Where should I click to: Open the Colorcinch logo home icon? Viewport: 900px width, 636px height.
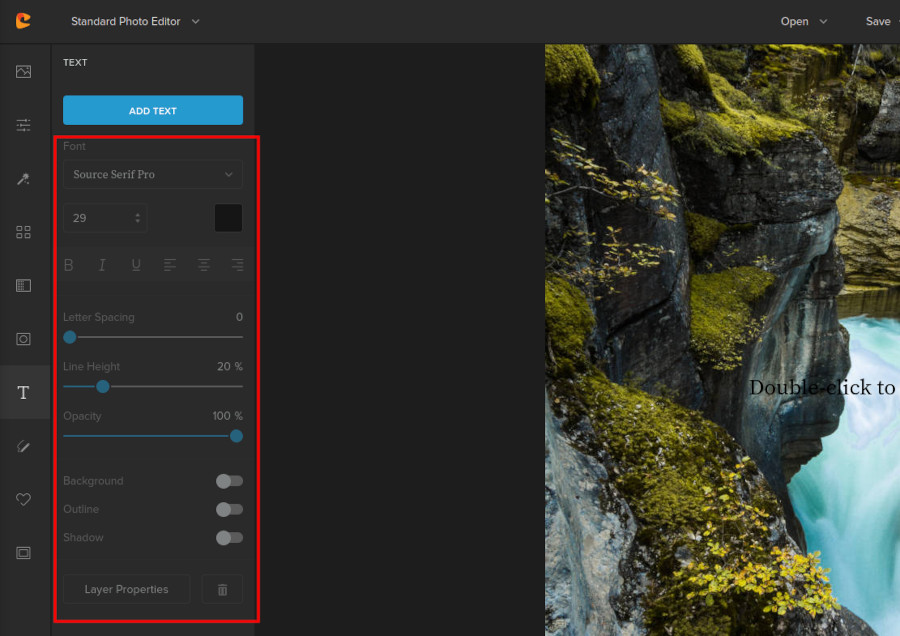23,20
